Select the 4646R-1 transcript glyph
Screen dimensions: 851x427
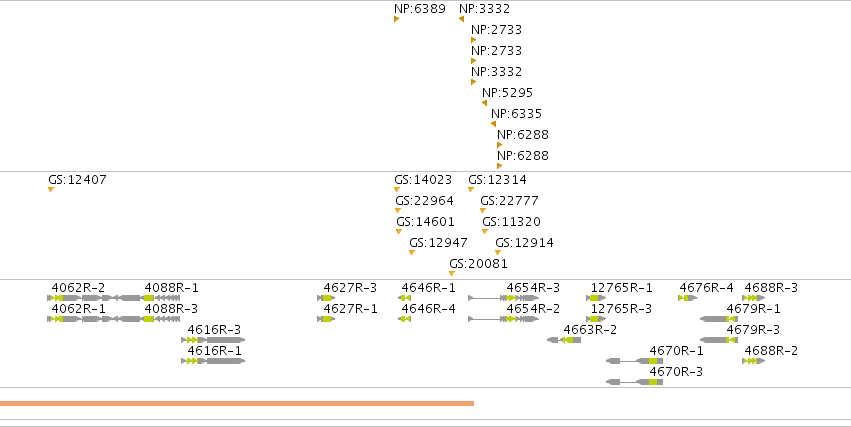pyautogui.click(x=404, y=298)
